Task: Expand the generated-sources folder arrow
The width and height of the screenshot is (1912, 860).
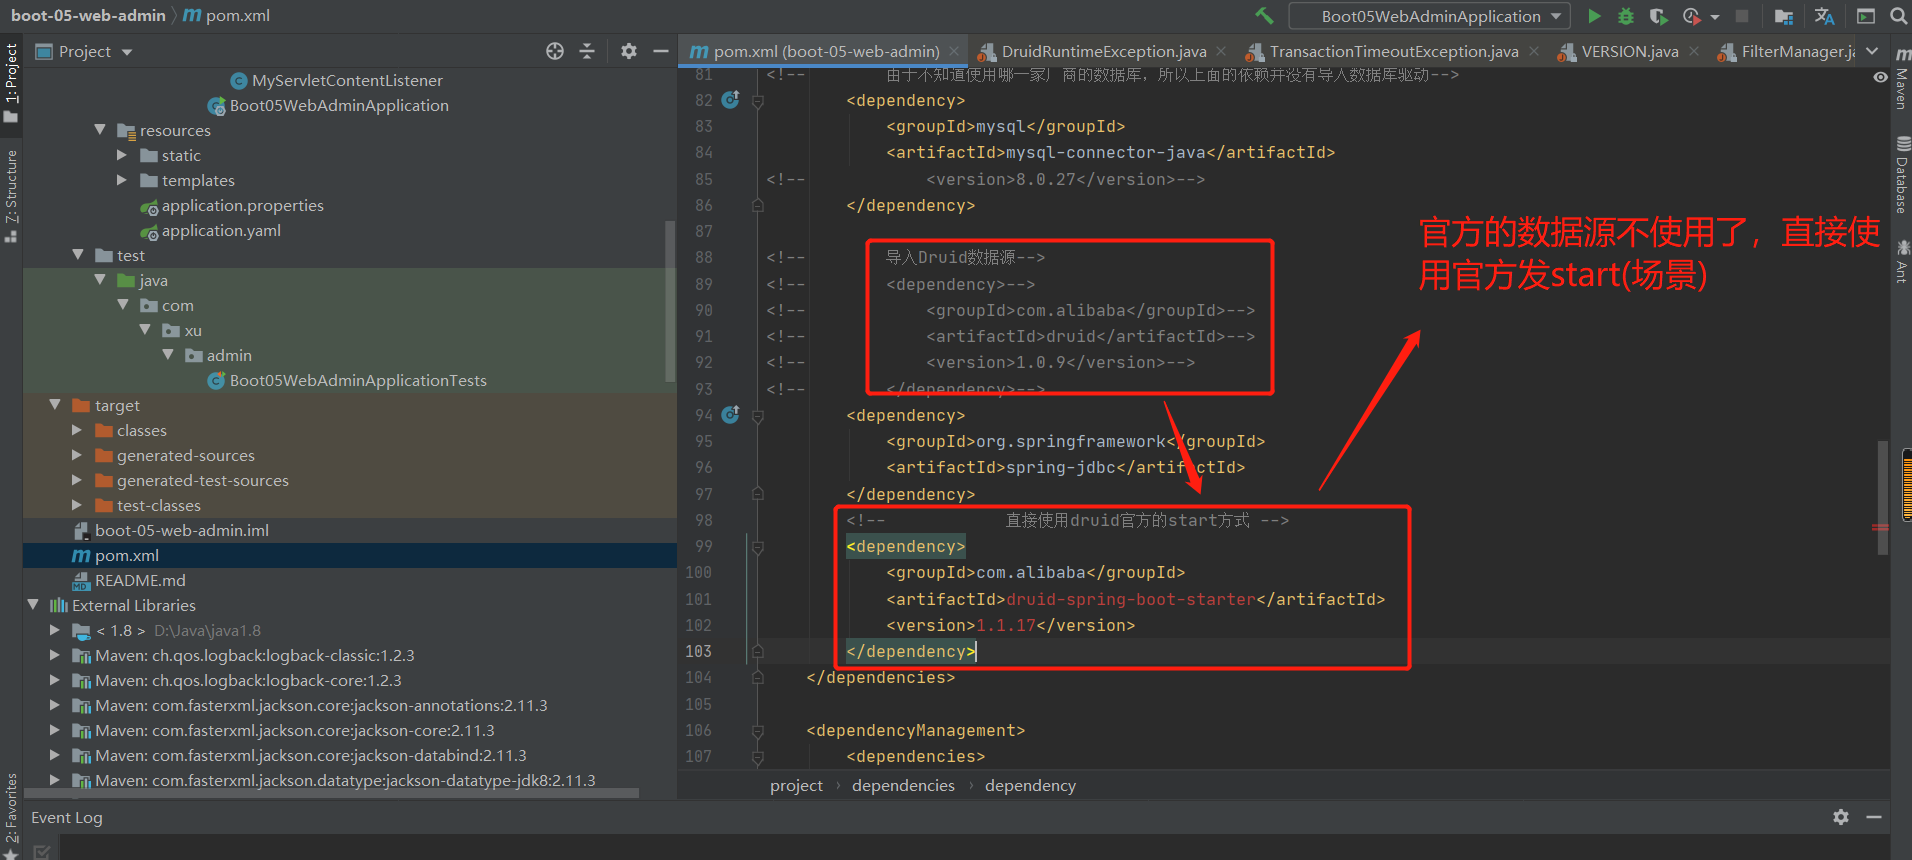Action: [x=77, y=455]
